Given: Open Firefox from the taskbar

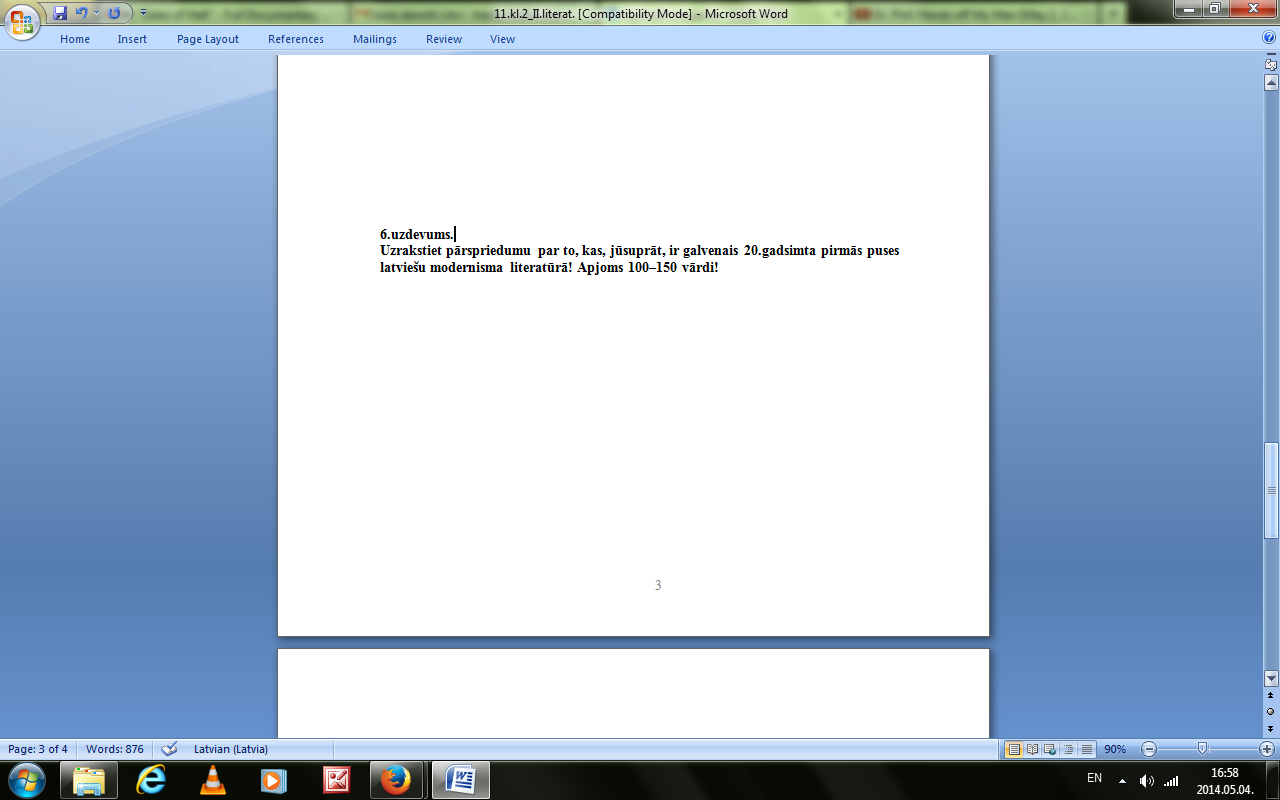Looking at the screenshot, I should (x=397, y=780).
